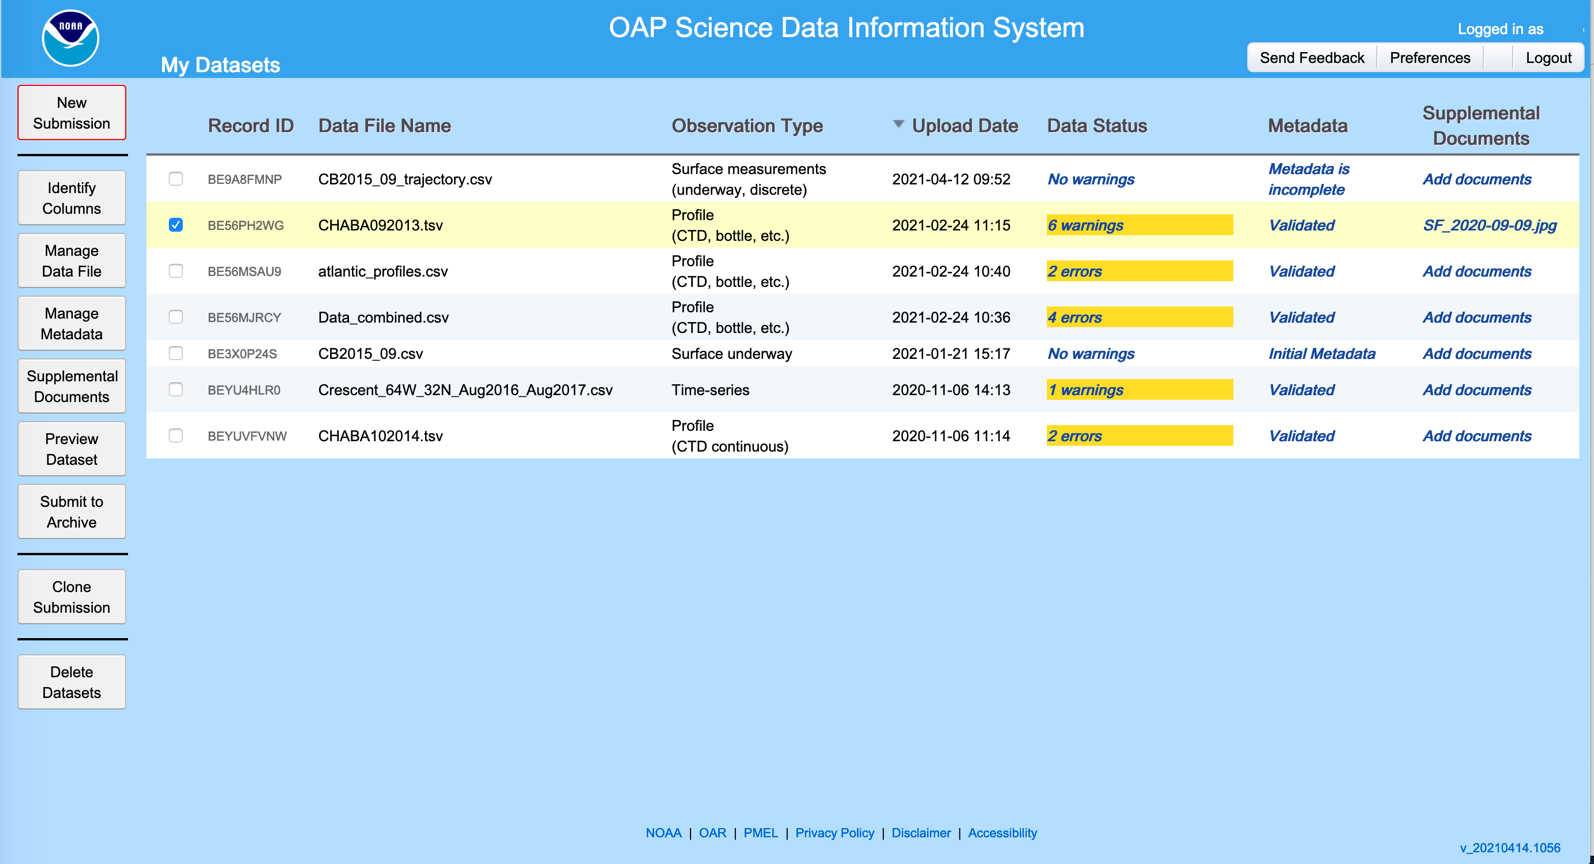Go to Preview Dataset
The height and width of the screenshot is (864, 1594).
click(x=72, y=449)
